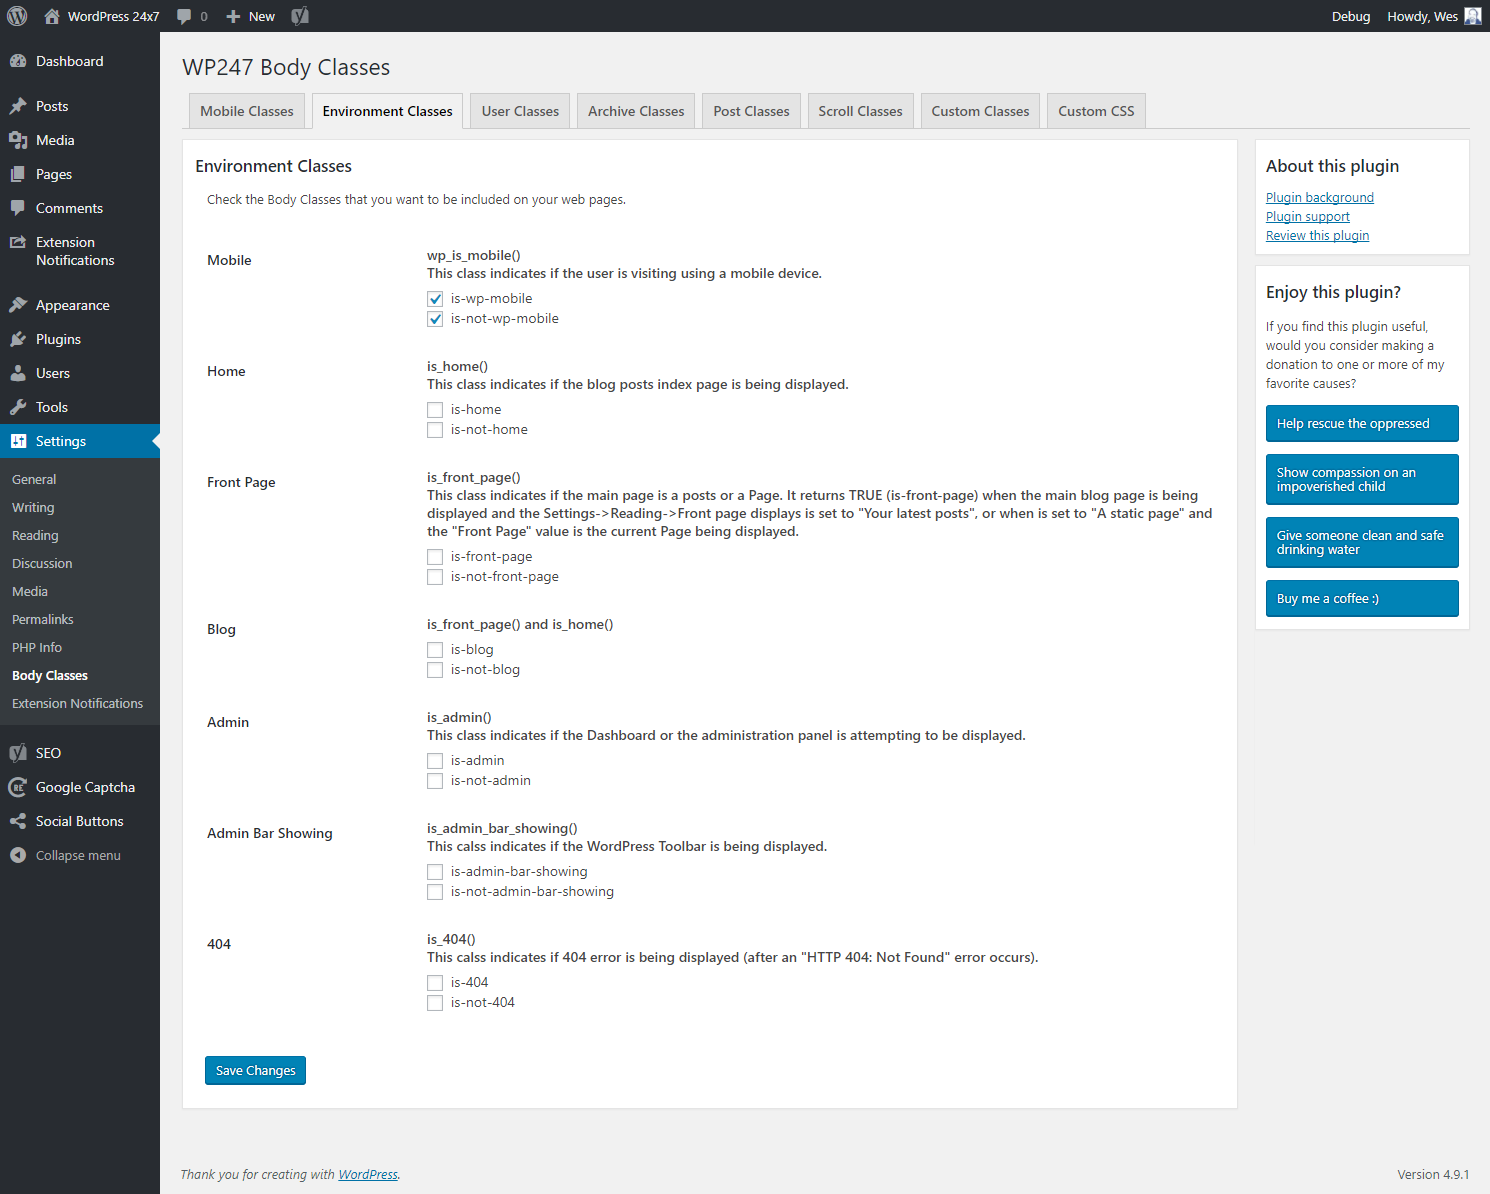Open the Review this plugin link
This screenshot has height=1194, width=1490.
click(x=1317, y=235)
